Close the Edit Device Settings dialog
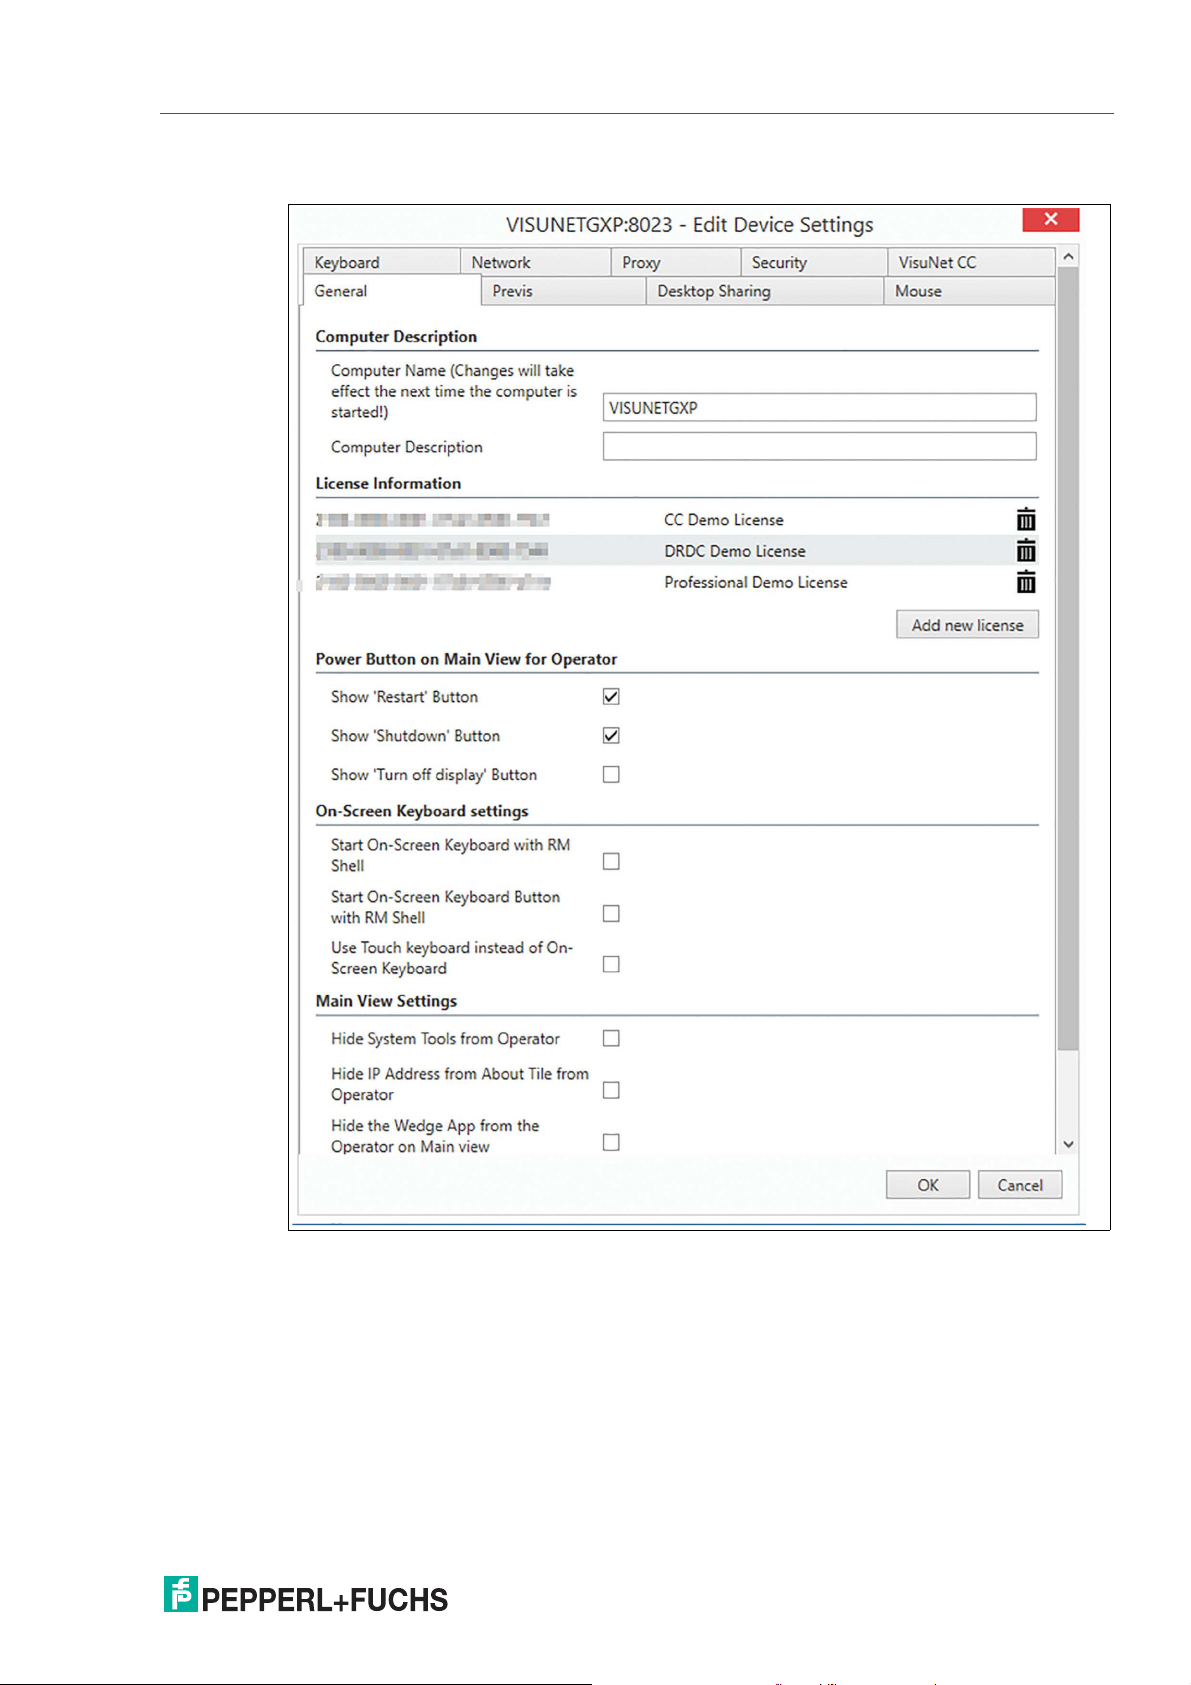 [1050, 219]
